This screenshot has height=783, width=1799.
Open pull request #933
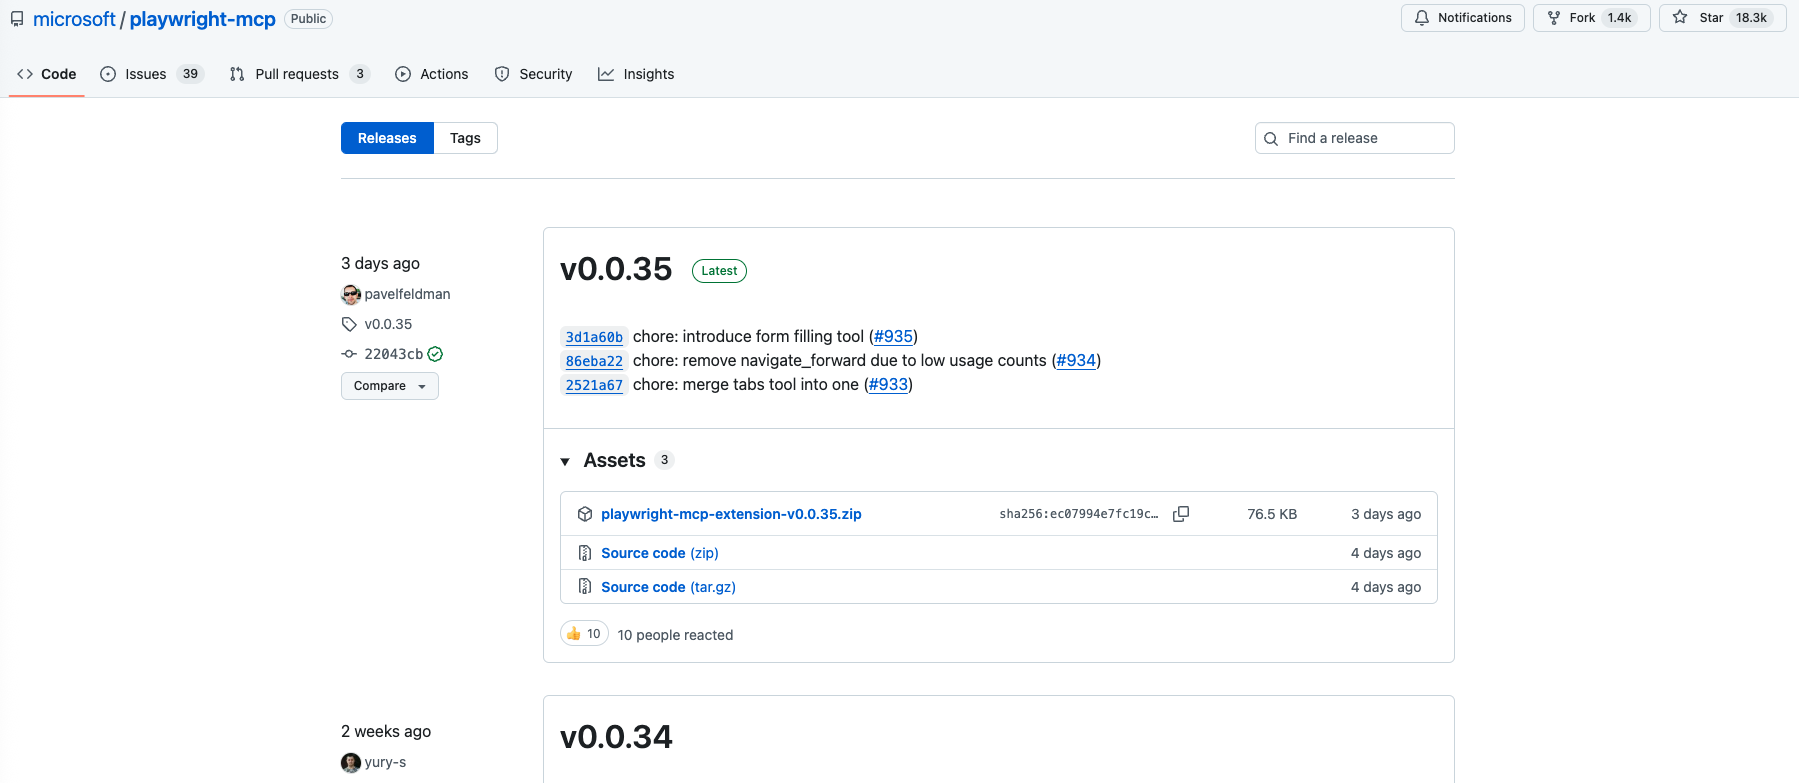point(888,384)
